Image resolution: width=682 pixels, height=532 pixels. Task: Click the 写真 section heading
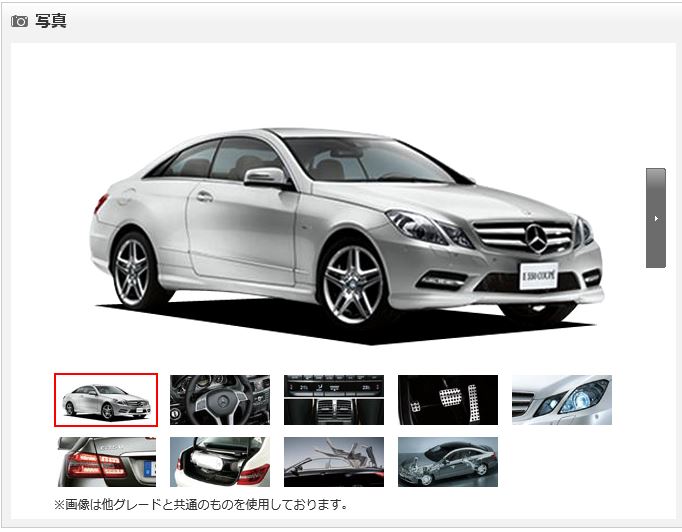tap(50, 21)
